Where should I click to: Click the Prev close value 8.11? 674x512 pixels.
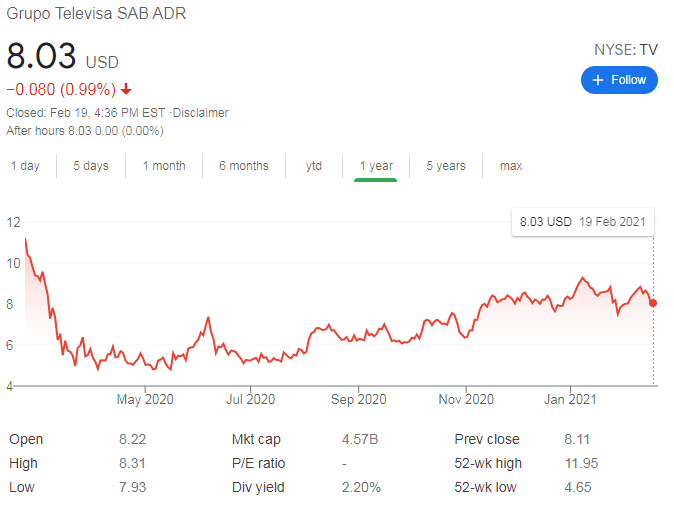coord(577,439)
